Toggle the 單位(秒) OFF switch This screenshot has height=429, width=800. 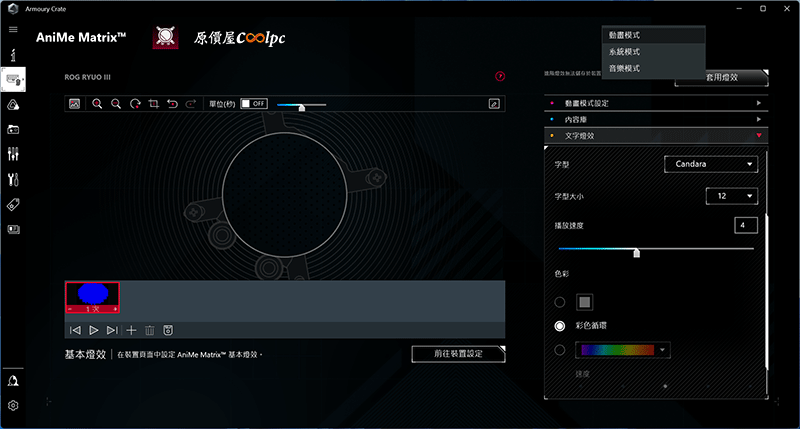tap(254, 104)
